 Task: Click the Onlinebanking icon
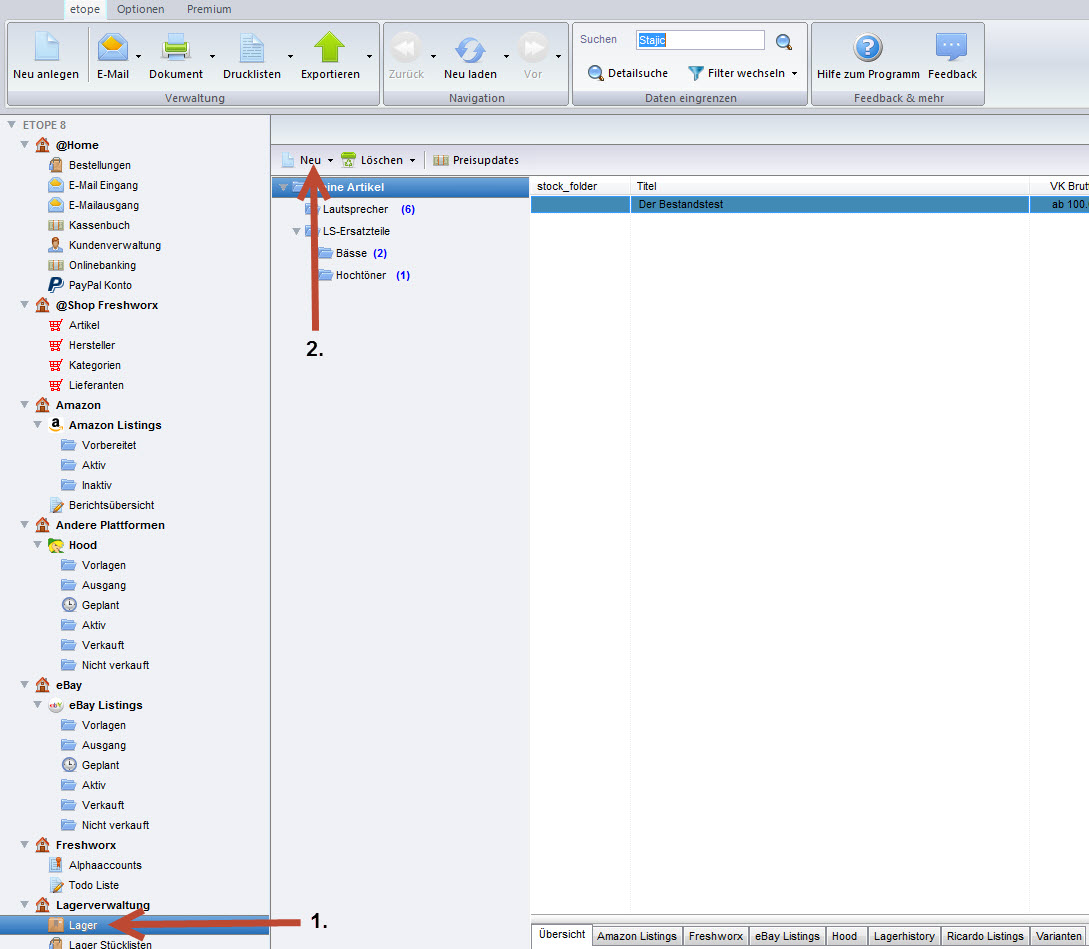(x=56, y=265)
